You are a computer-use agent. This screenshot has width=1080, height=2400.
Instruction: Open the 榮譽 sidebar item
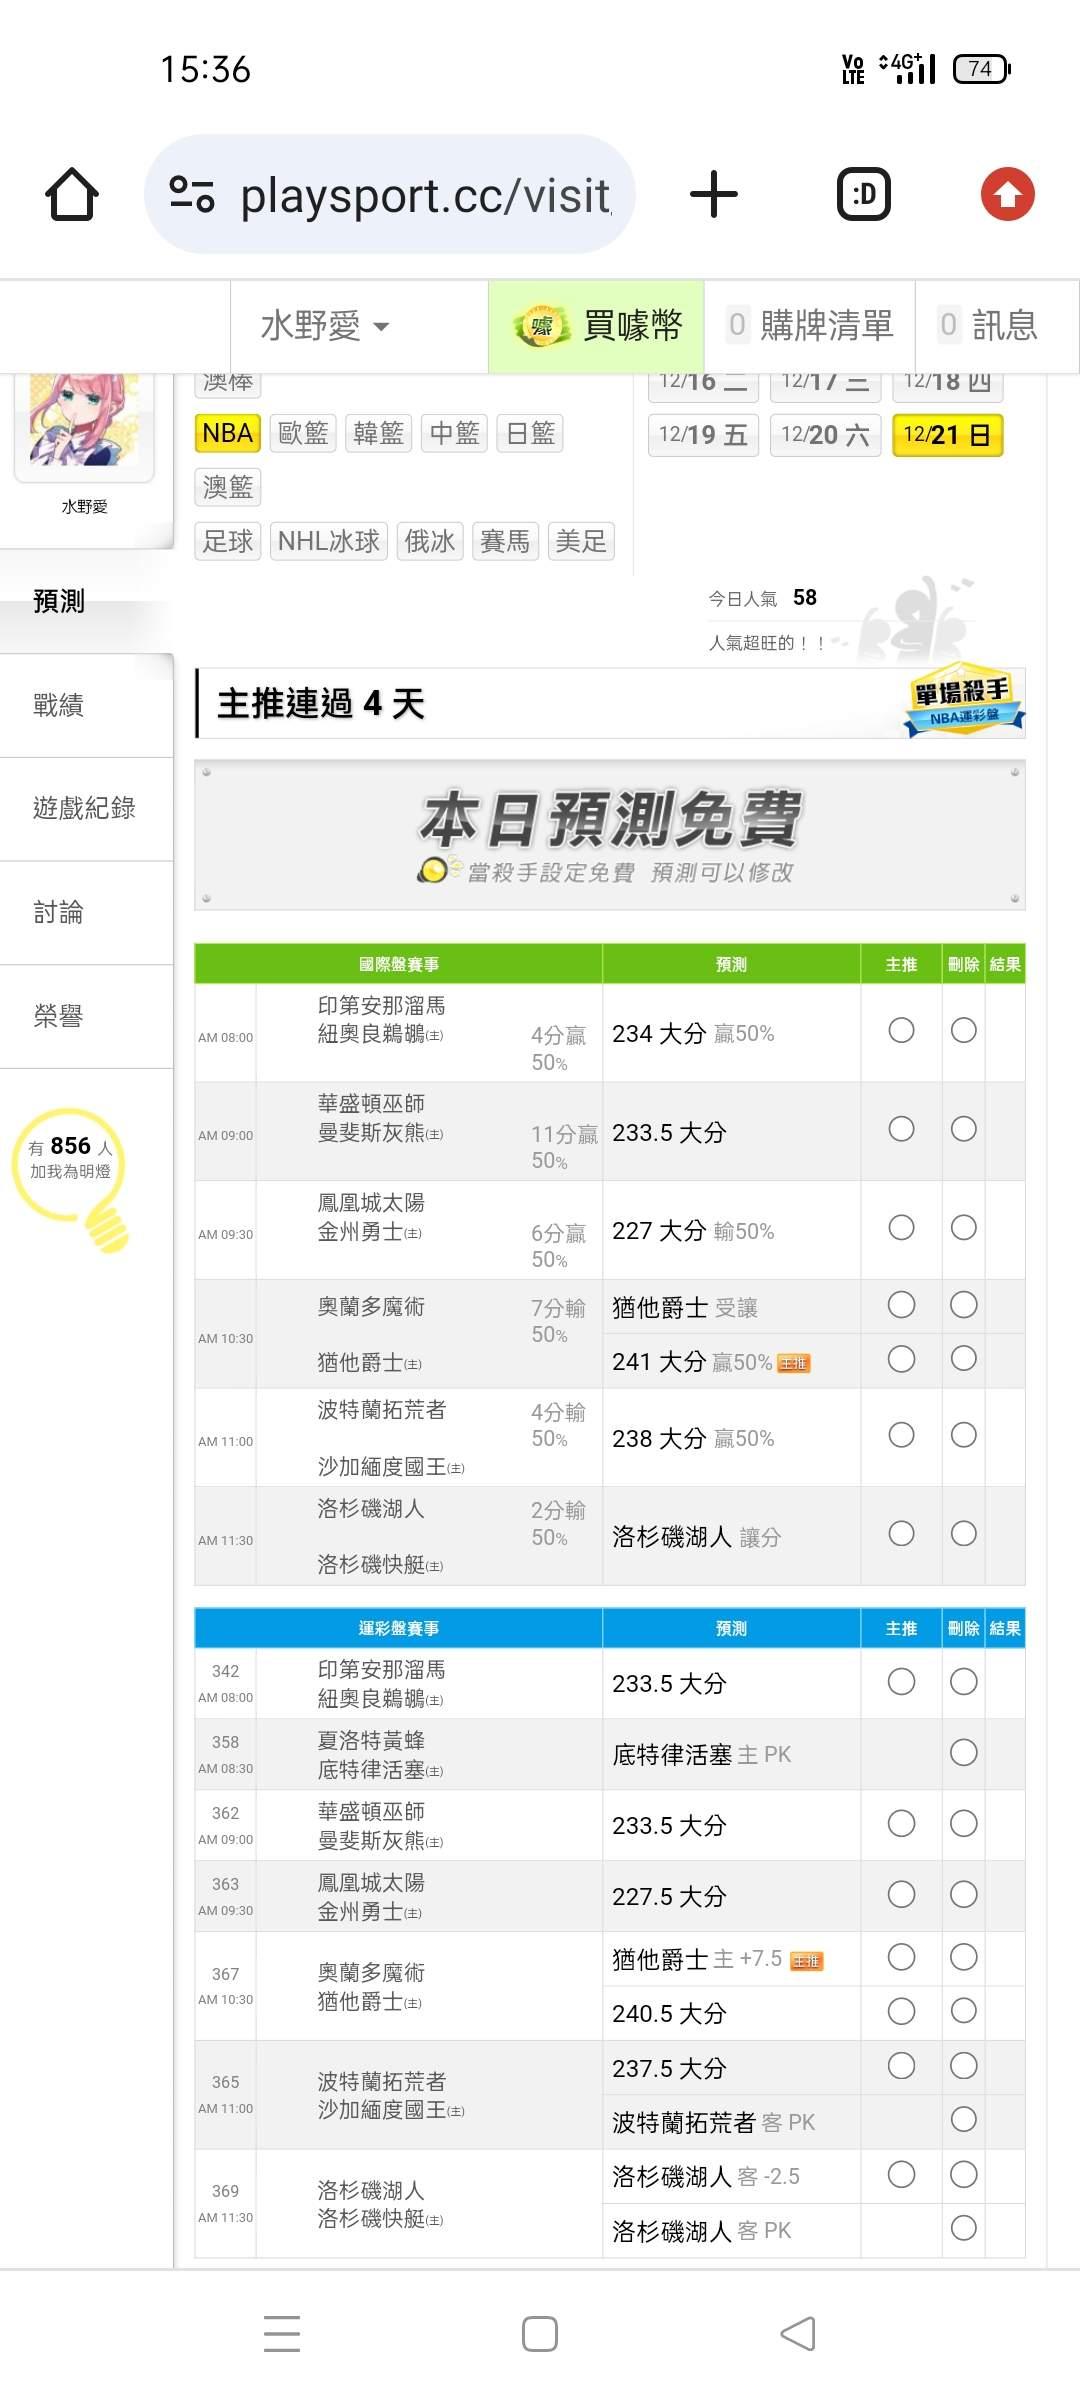pyautogui.click(x=86, y=1016)
